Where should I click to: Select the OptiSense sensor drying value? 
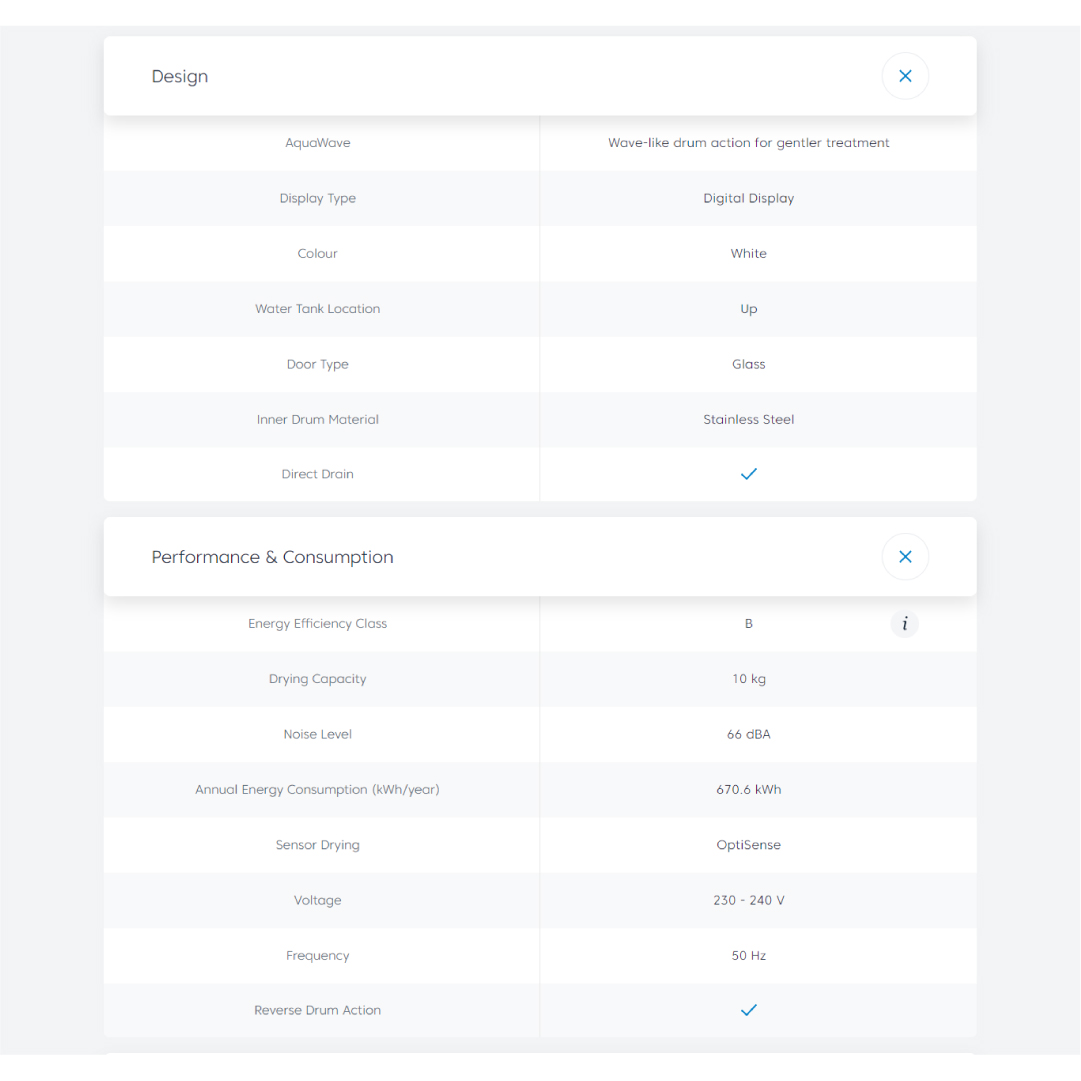click(x=748, y=845)
